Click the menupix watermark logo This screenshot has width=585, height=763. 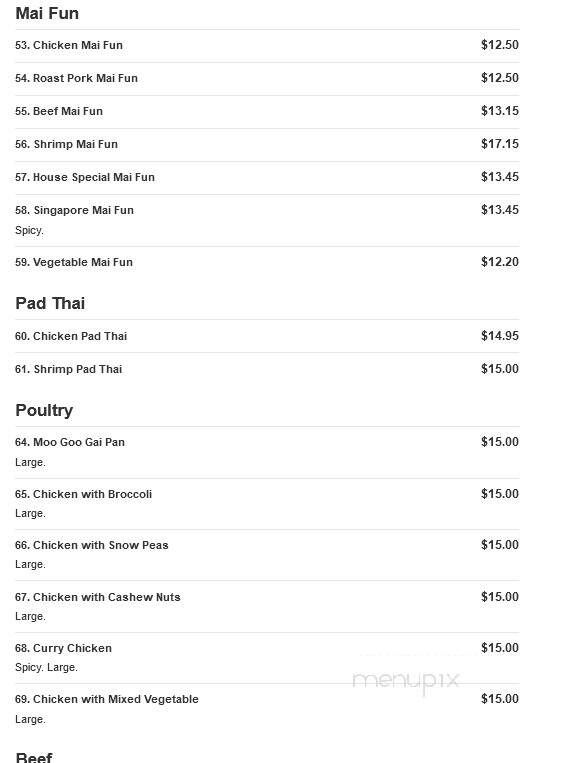coord(406,681)
